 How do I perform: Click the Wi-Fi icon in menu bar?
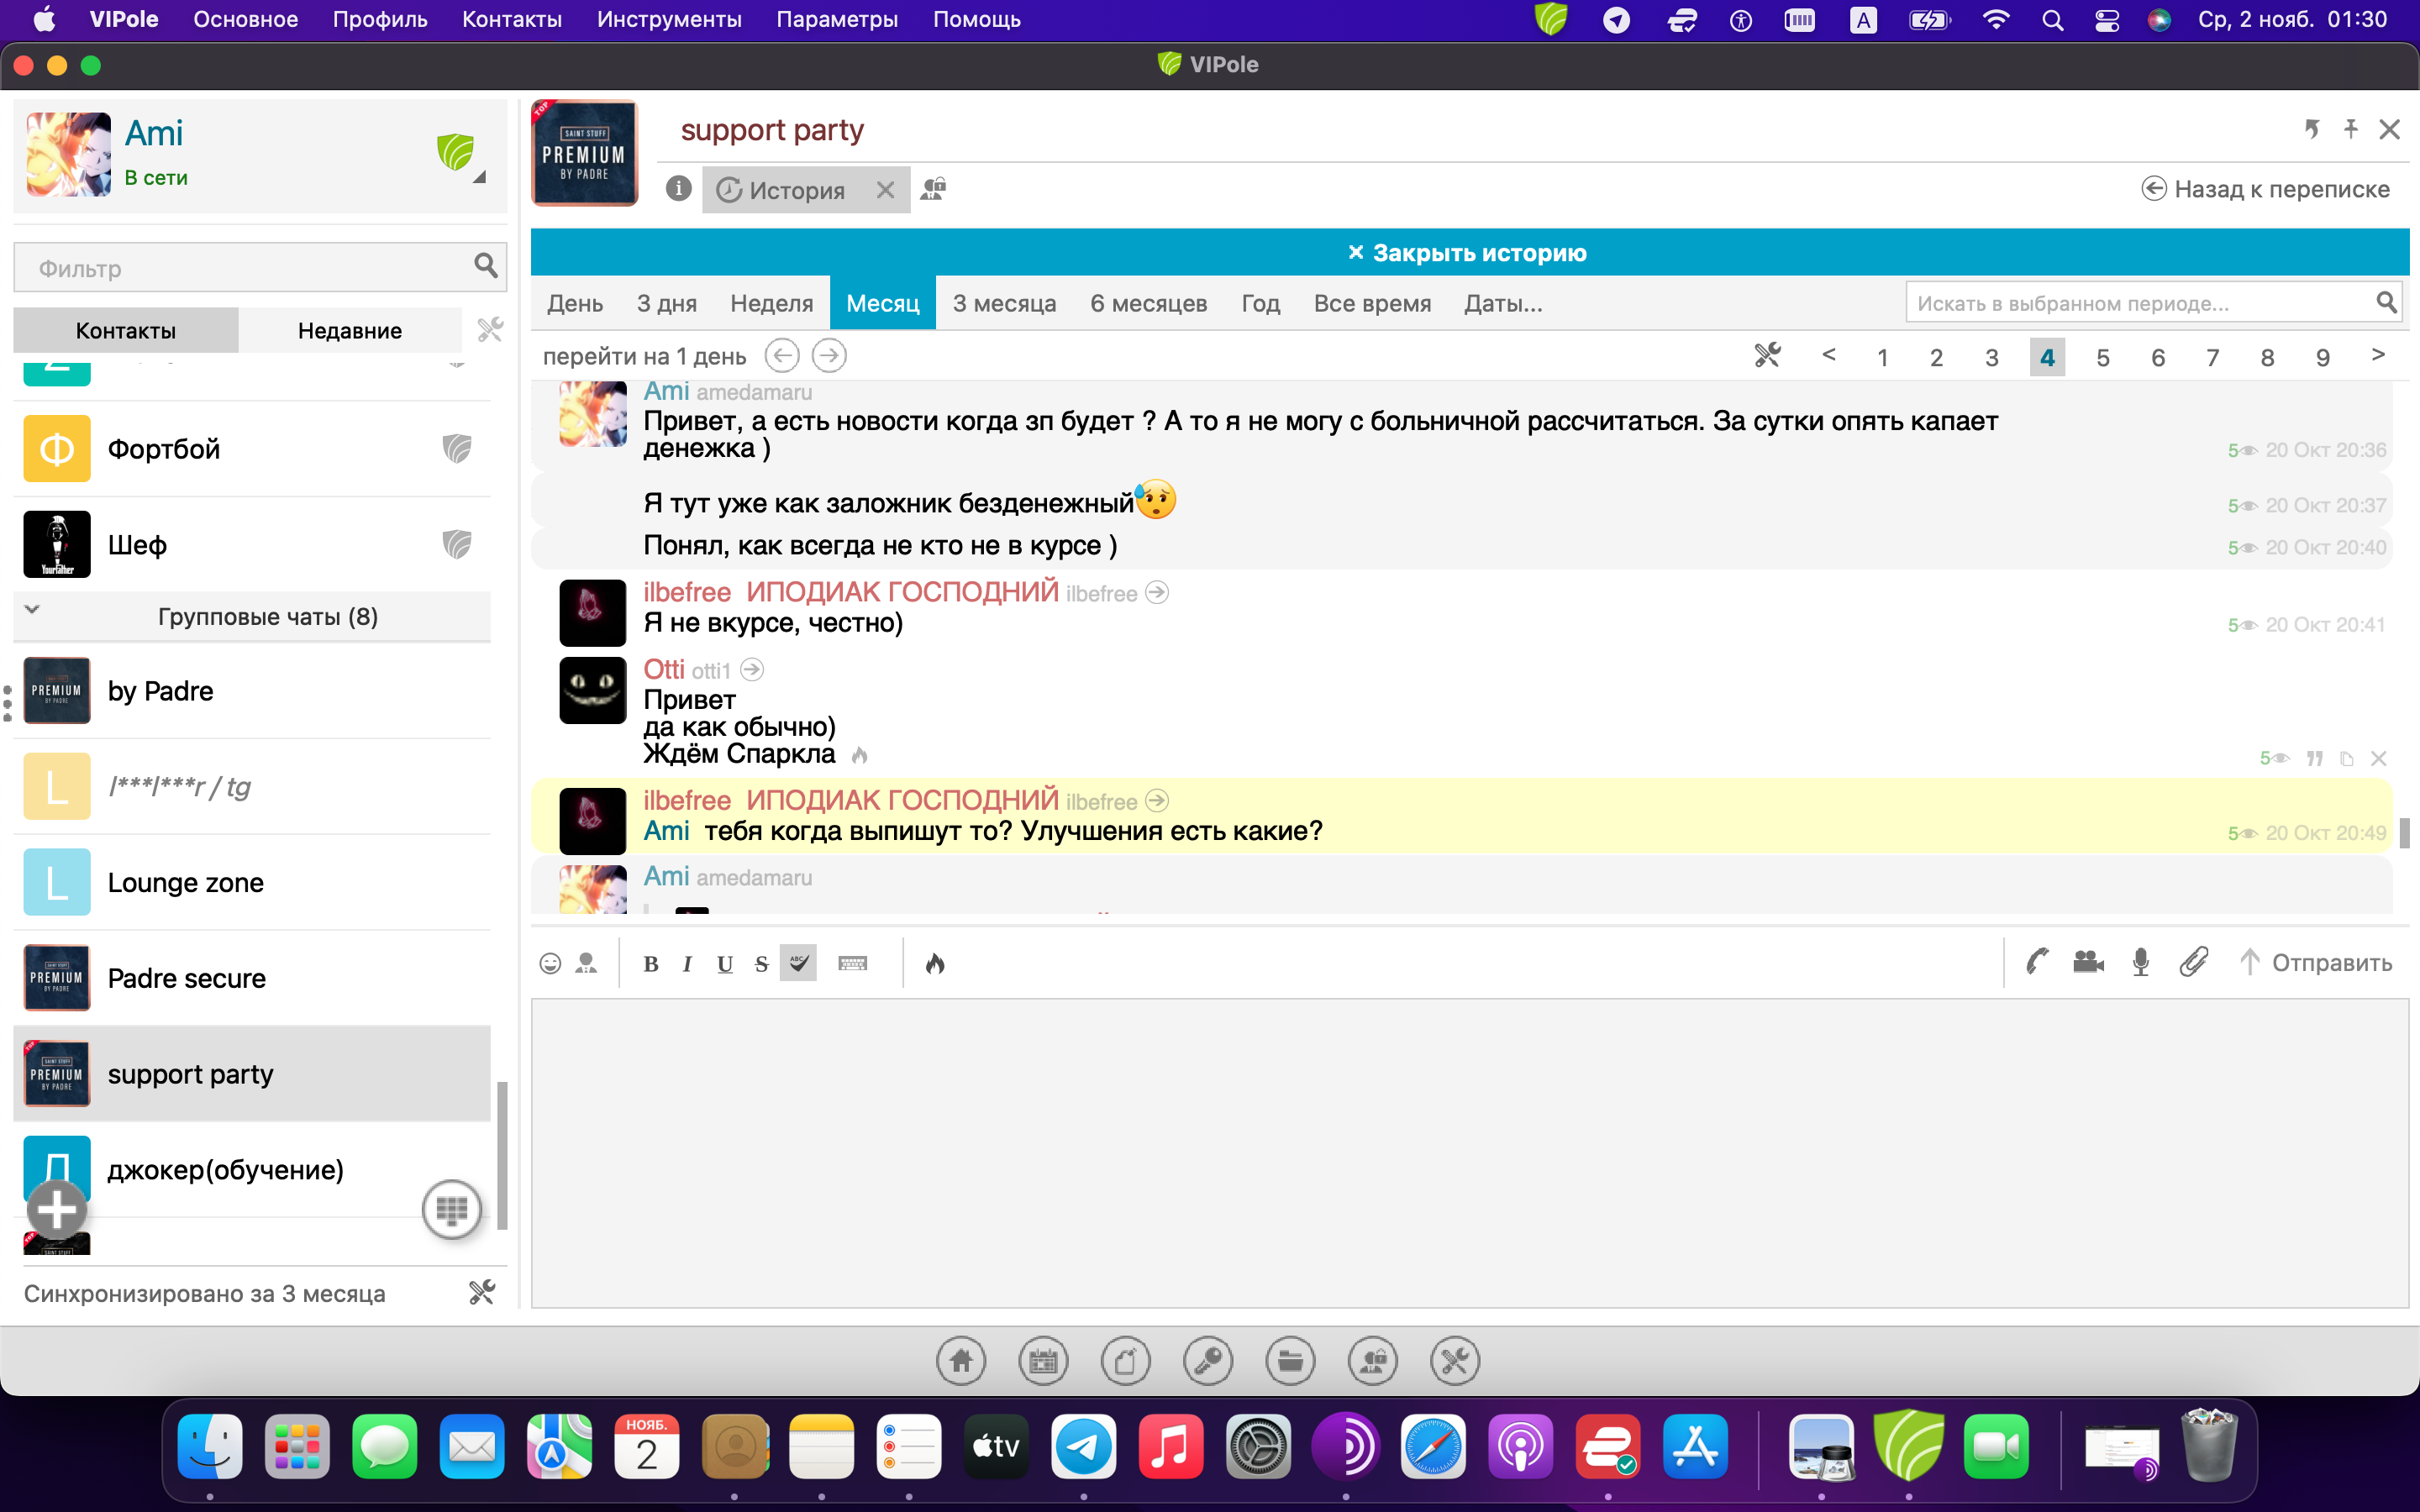point(1995,19)
